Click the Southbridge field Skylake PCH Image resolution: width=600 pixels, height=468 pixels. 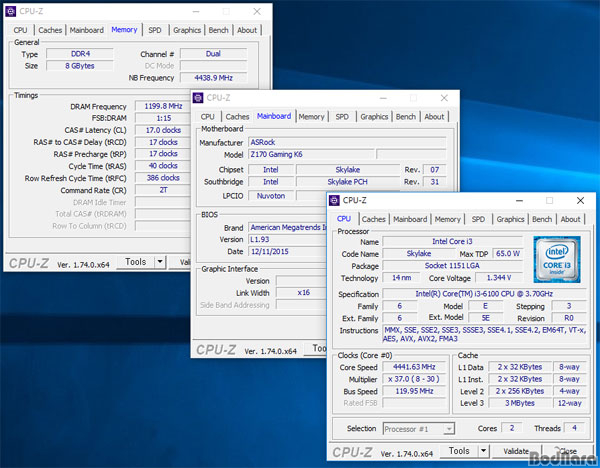pyautogui.click(x=347, y=182)
